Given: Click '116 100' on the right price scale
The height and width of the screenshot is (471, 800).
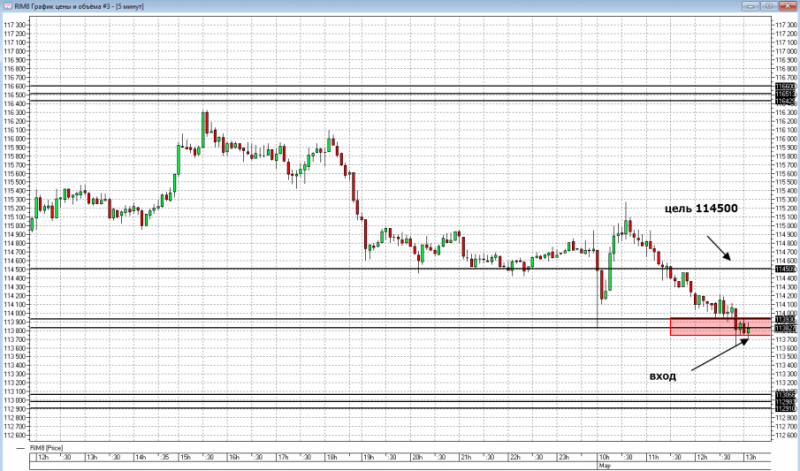Looking at the screenshot, I should (786, 130).
